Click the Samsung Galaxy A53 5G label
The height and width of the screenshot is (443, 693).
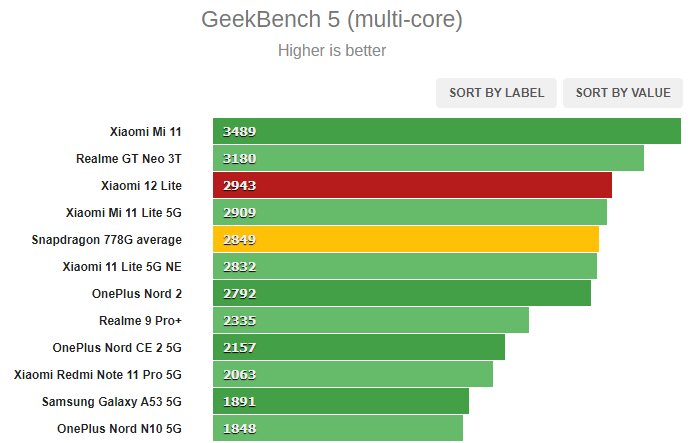112,401
